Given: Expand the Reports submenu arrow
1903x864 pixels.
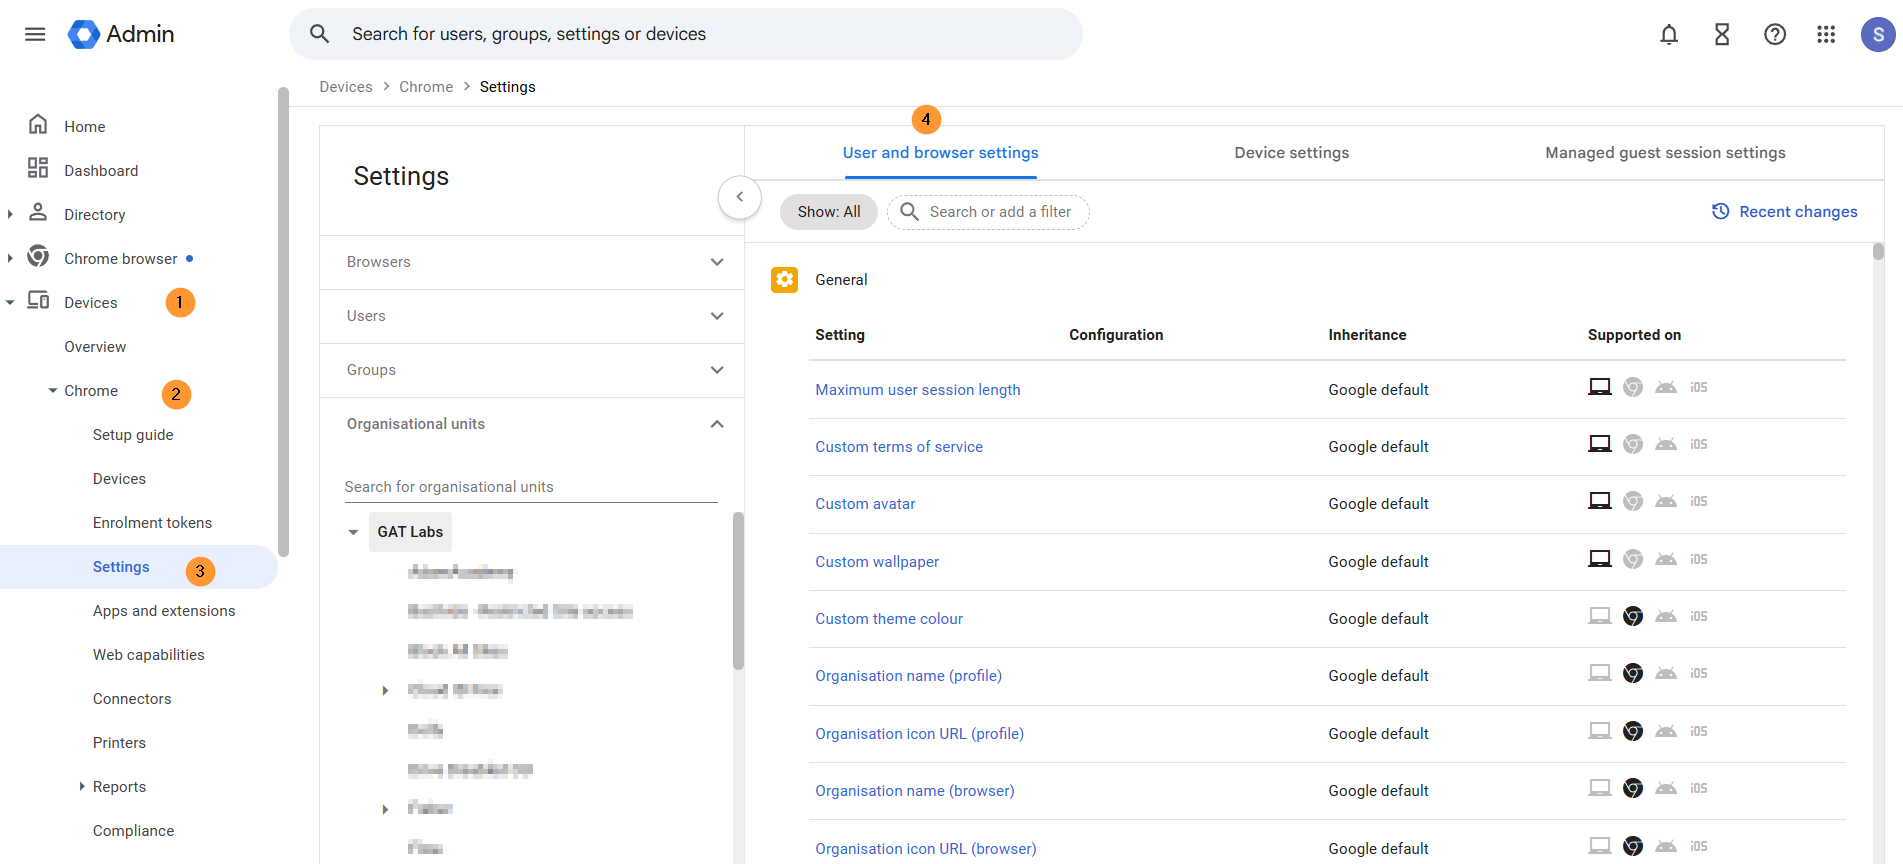Looking at the screenshot, I should click(82, 786).
